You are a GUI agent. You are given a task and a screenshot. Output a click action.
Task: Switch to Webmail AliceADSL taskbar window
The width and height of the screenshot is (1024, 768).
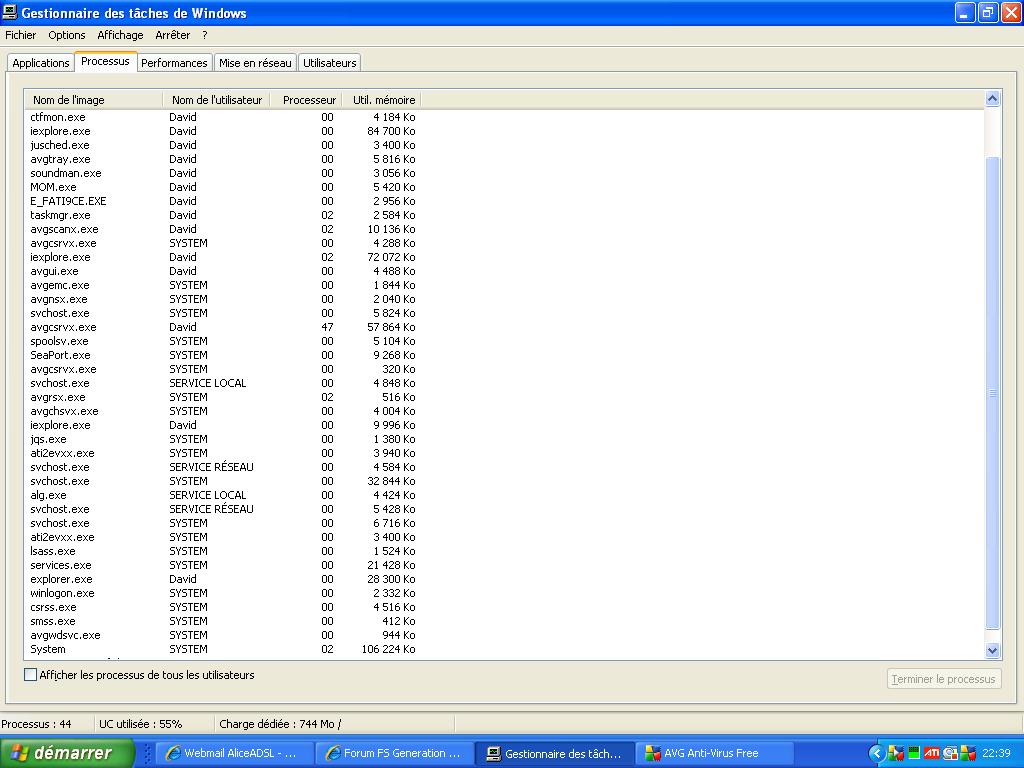(x=235, y=753)
